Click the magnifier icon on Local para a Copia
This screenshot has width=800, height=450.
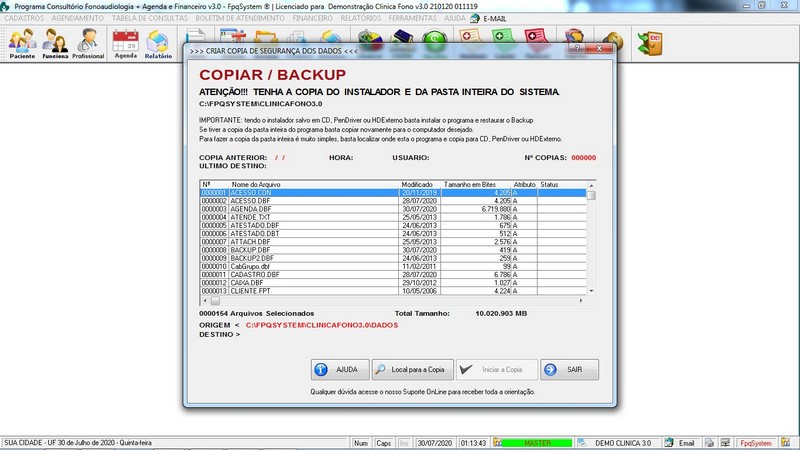coord(380,369)
